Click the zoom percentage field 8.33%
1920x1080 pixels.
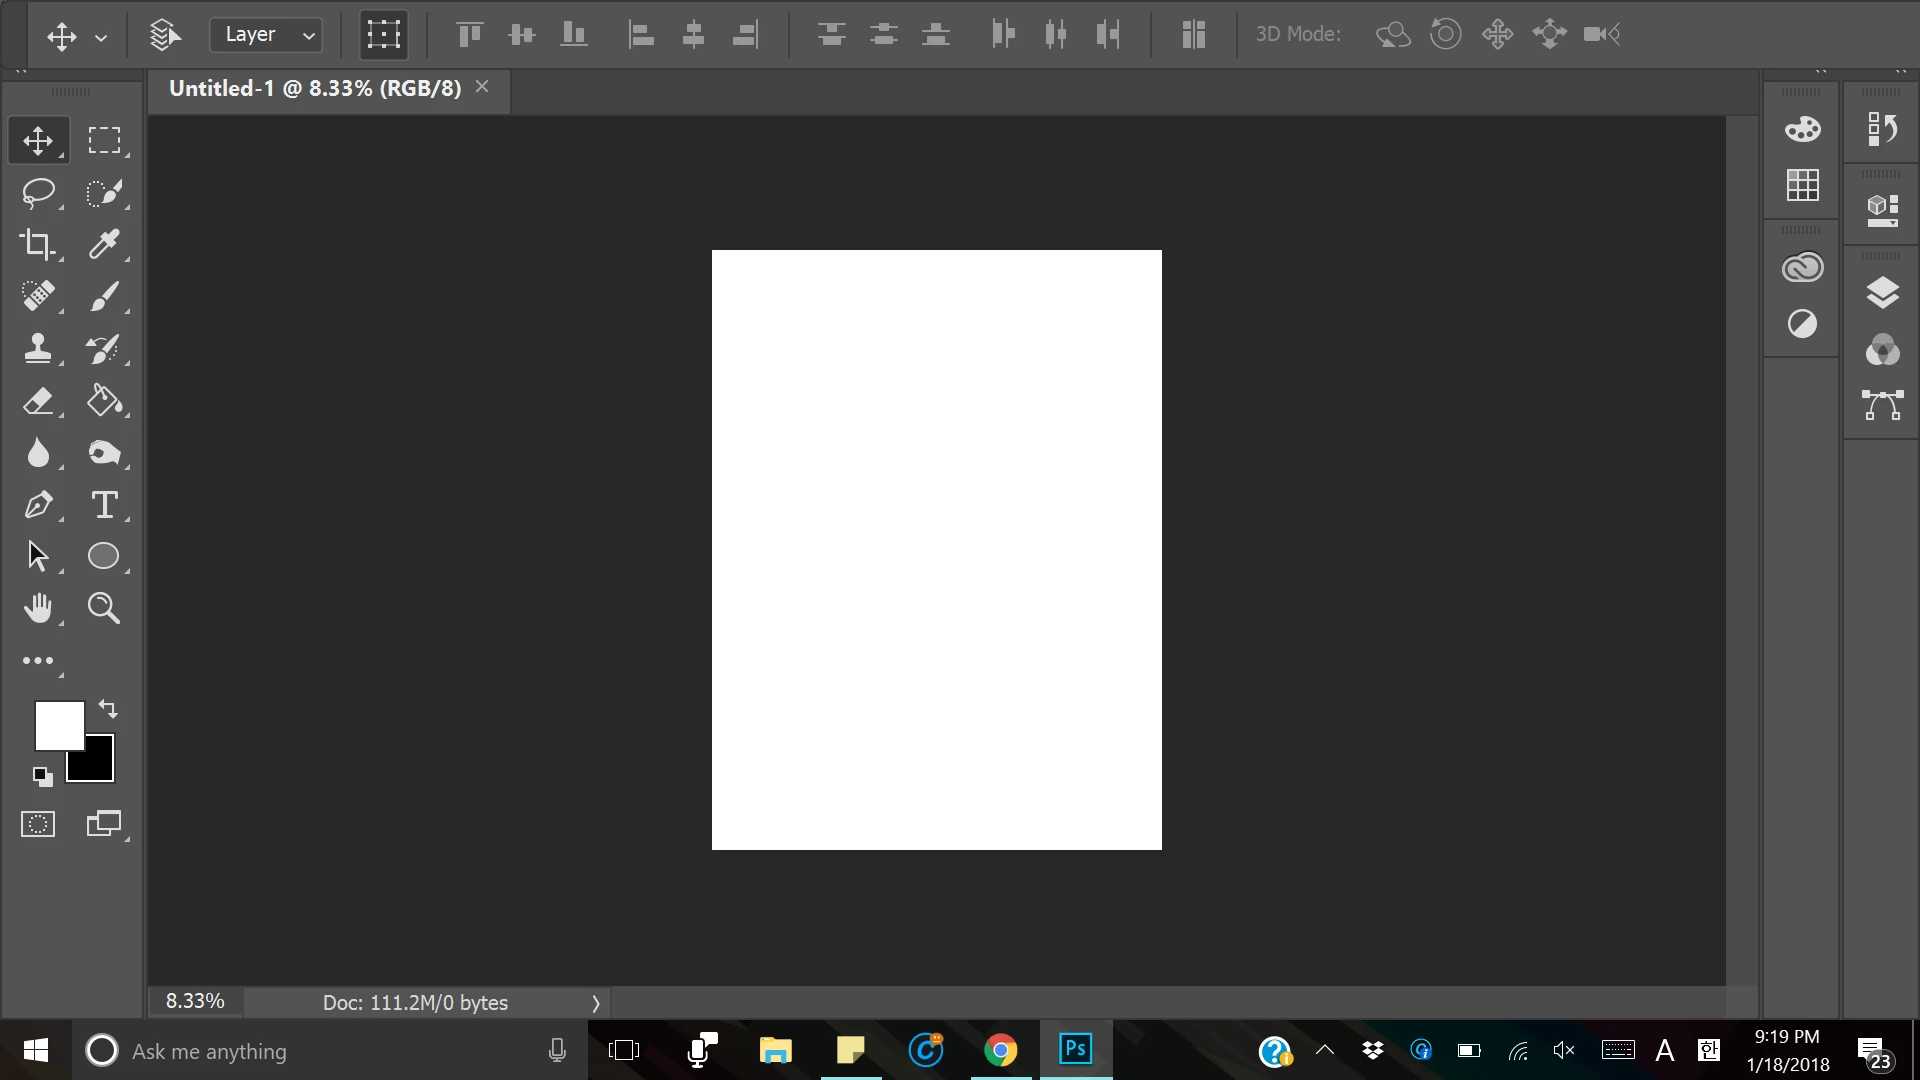click(x=195, y=1002)
